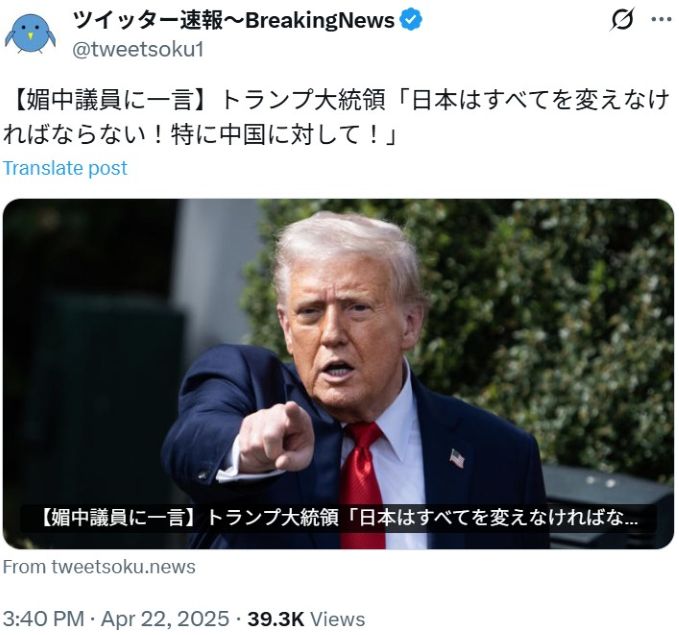Click the tweet's second line about 中国
This screenshot has width=679, height=635.
tap(199, 134)
